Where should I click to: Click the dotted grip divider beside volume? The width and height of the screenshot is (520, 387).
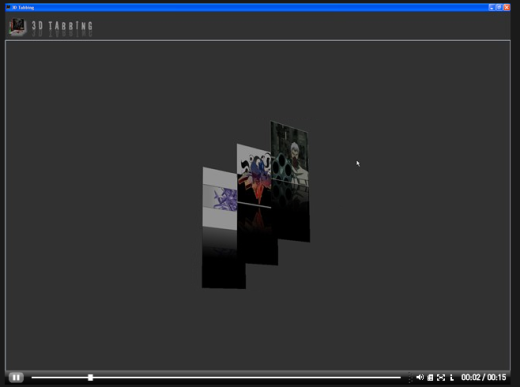coord(410,378)
